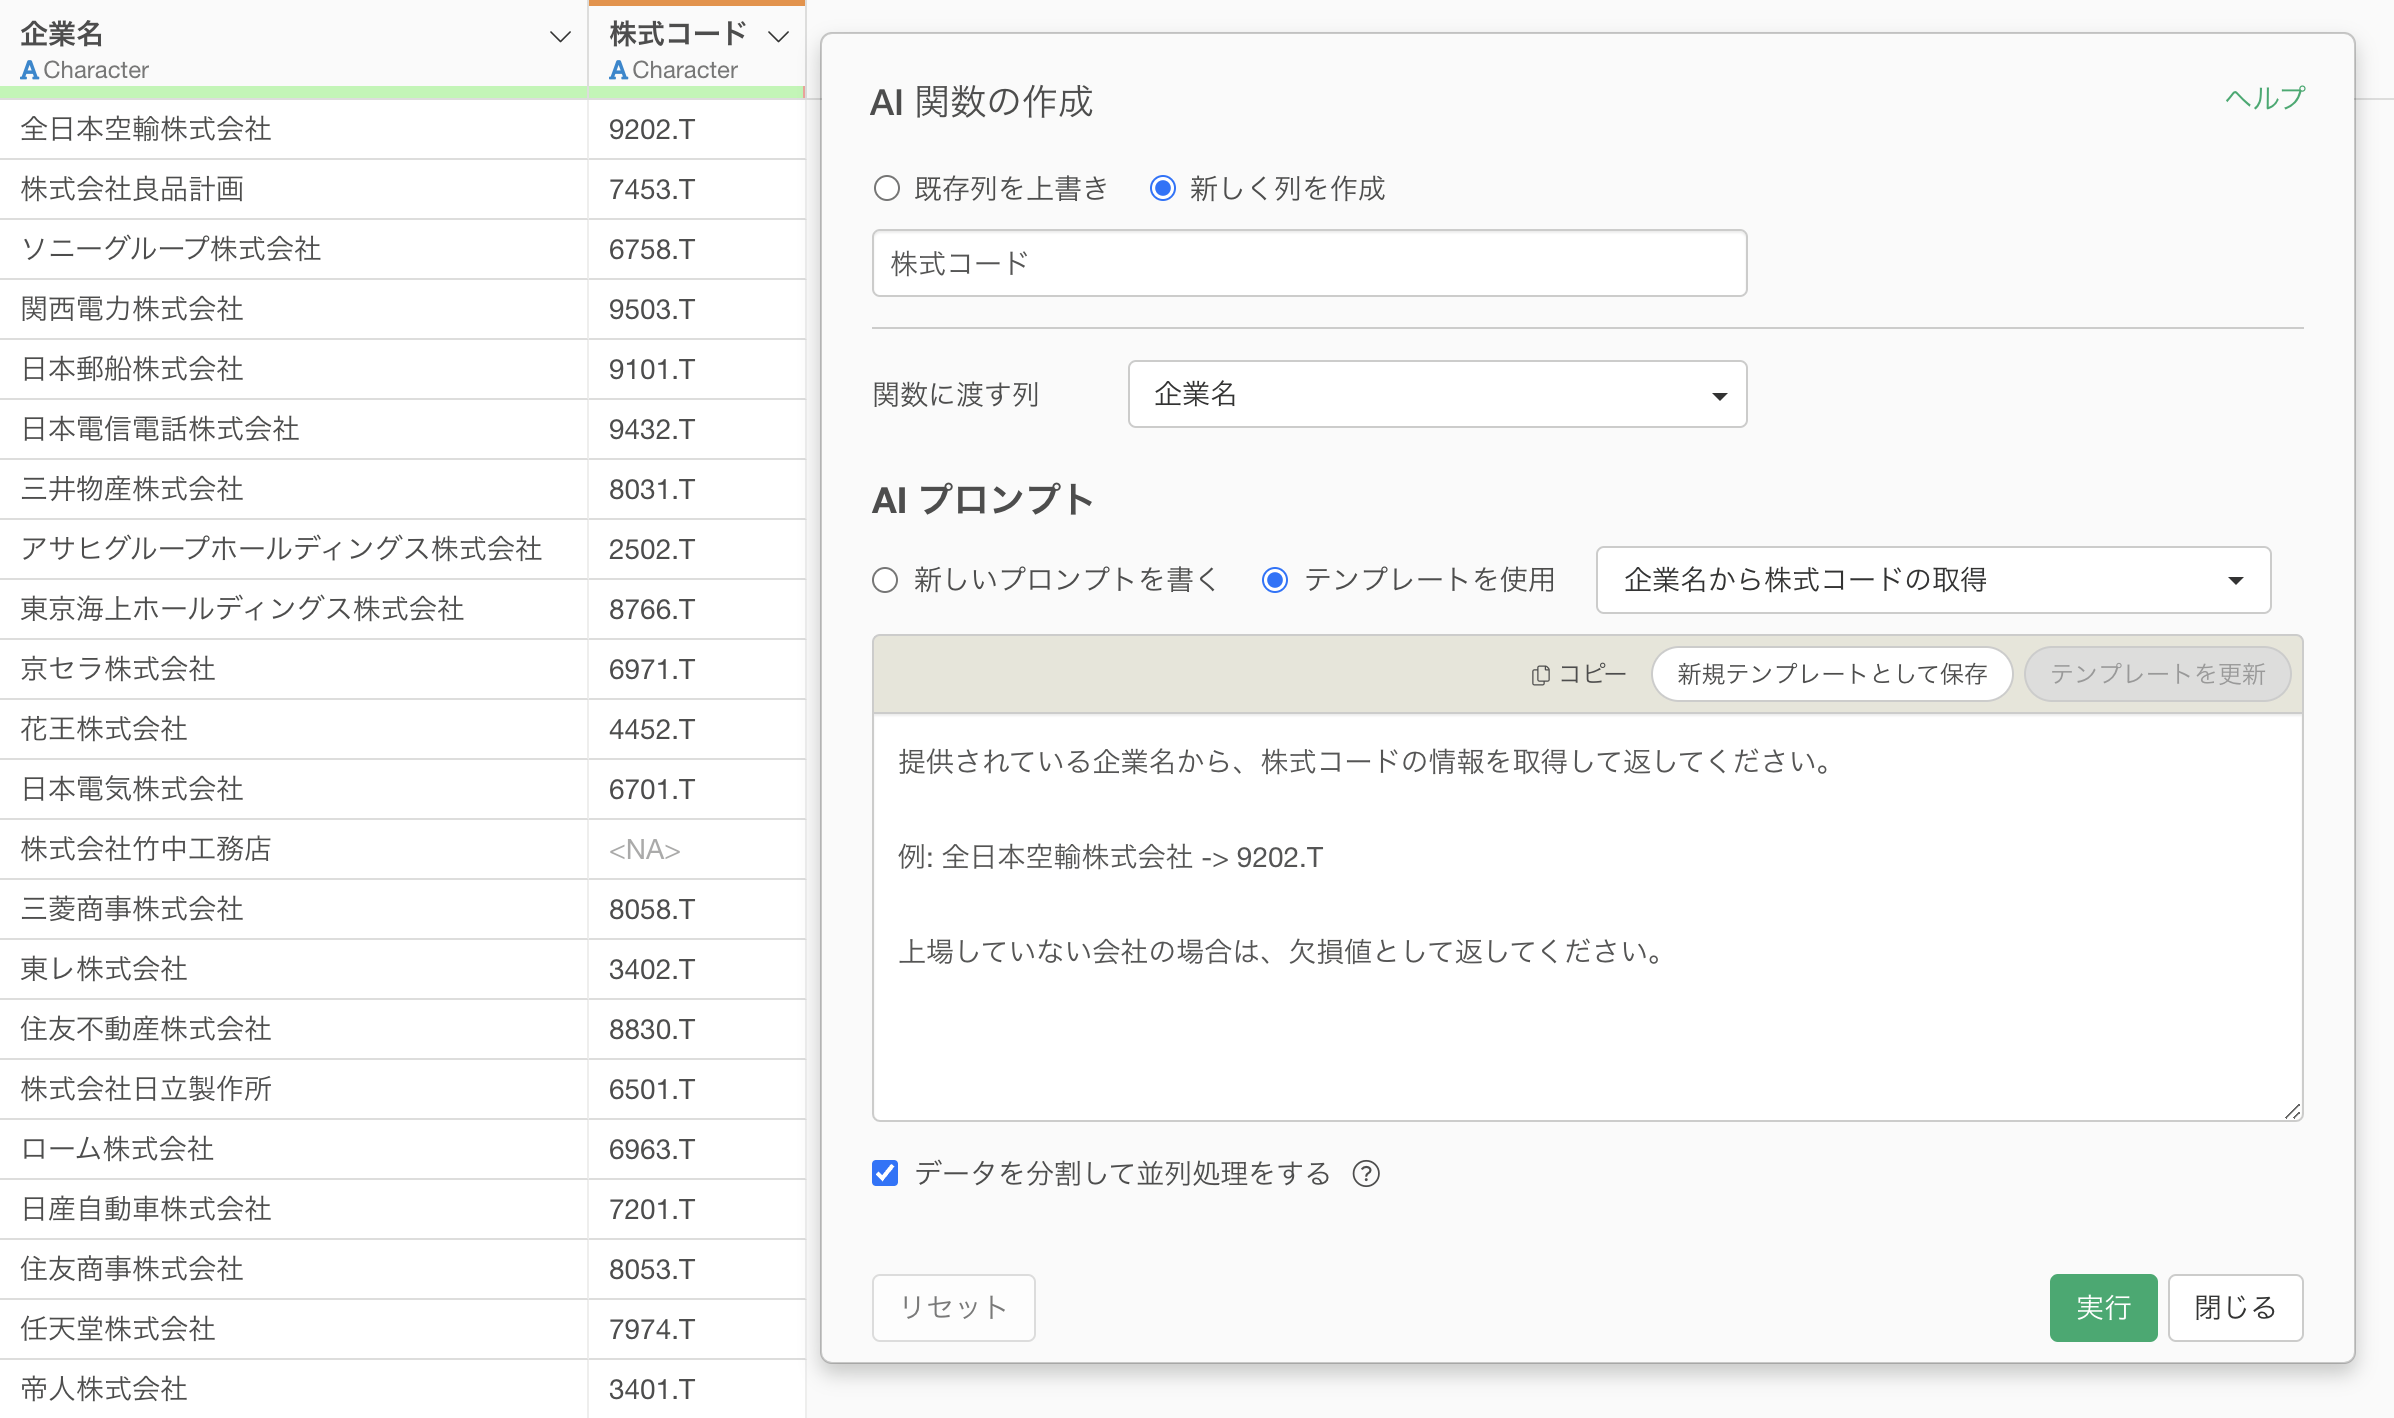The image size is (2394, 1418).
Task: Click the リセット button
Action: point(953,1307)
